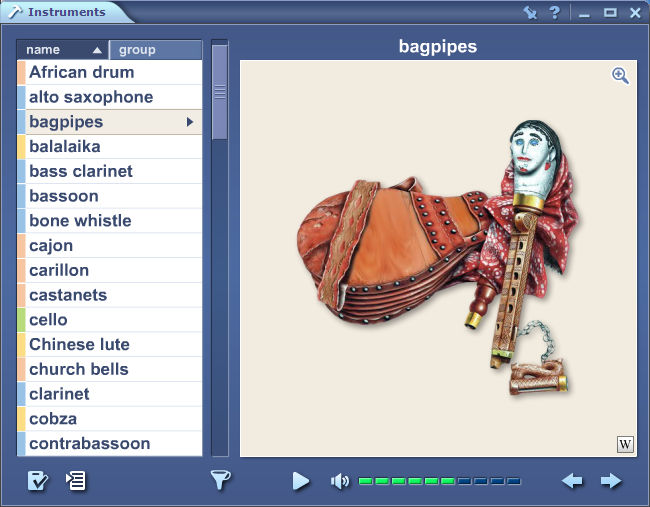Select African drum in the list
Viewport: 650px width, 507px height.
coord(81,72)
